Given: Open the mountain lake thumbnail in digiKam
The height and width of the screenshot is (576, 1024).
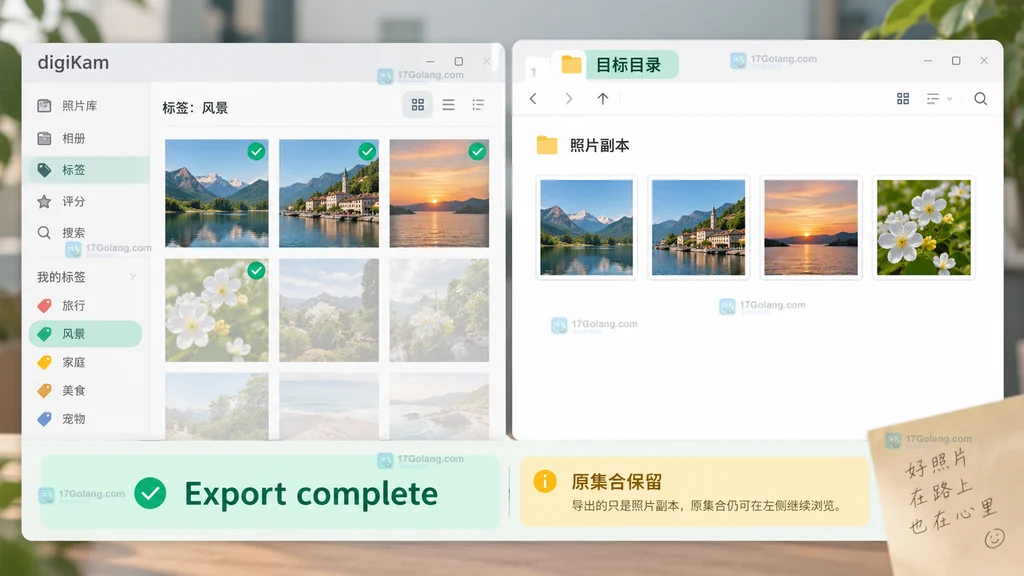Looking at the screenshot, I should tap(216, 193).
